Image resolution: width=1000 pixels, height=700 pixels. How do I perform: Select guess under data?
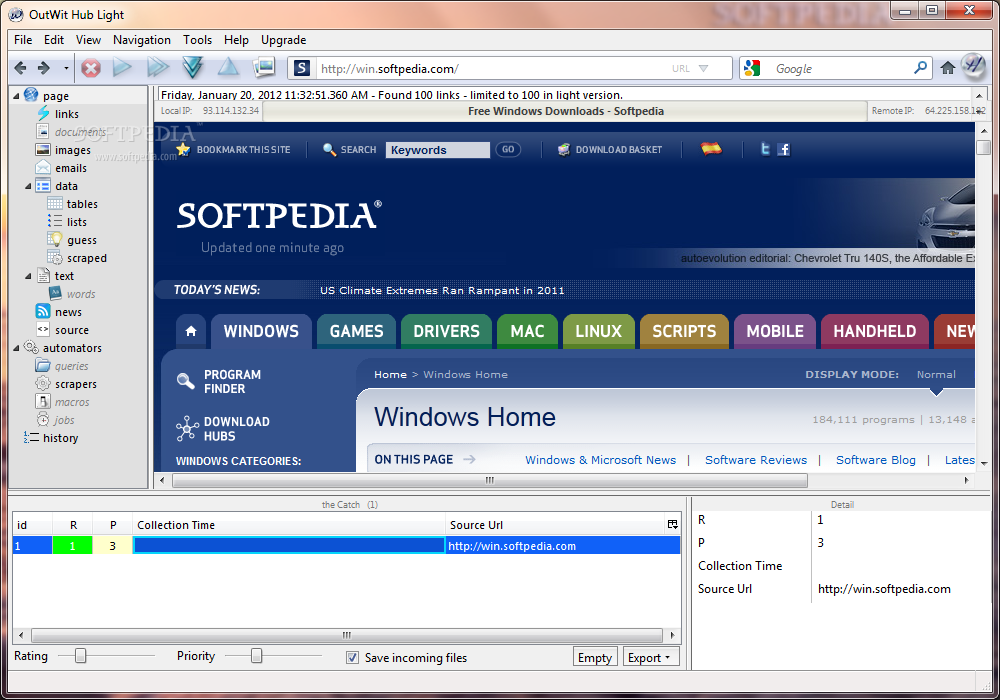point(82,240)
